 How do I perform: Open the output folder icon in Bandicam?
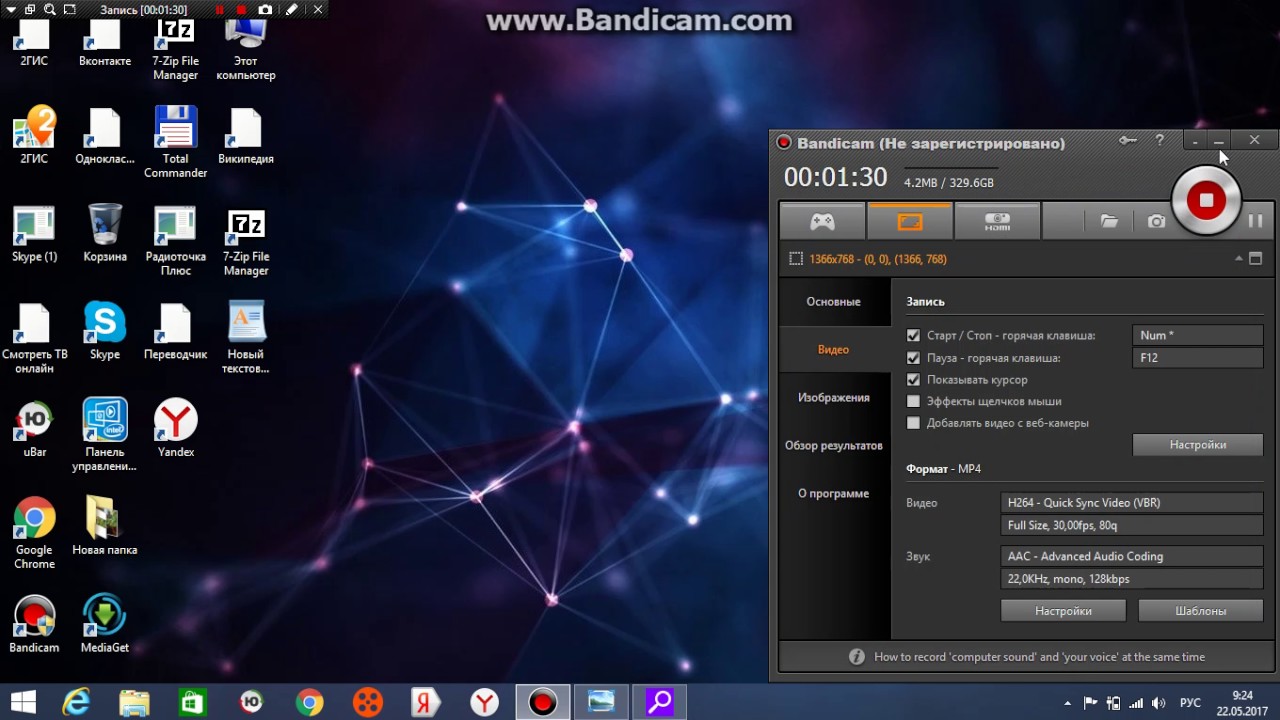coord(1109,221)
